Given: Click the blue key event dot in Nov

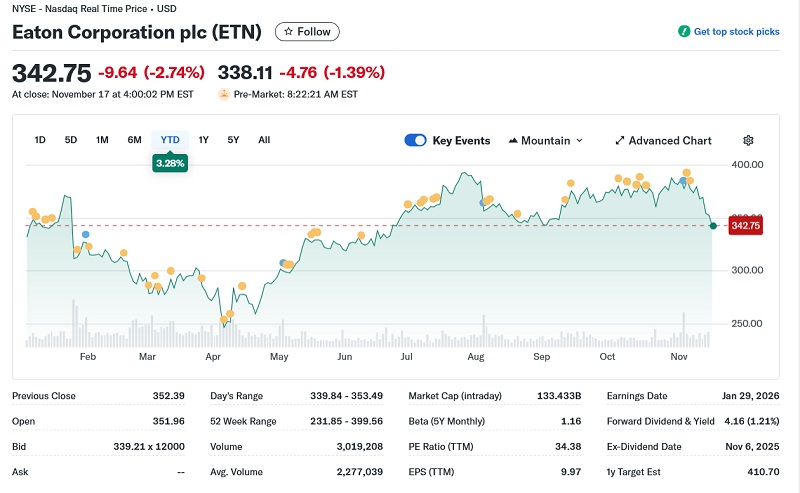Looking at the screenshot, I should [683, 181].
